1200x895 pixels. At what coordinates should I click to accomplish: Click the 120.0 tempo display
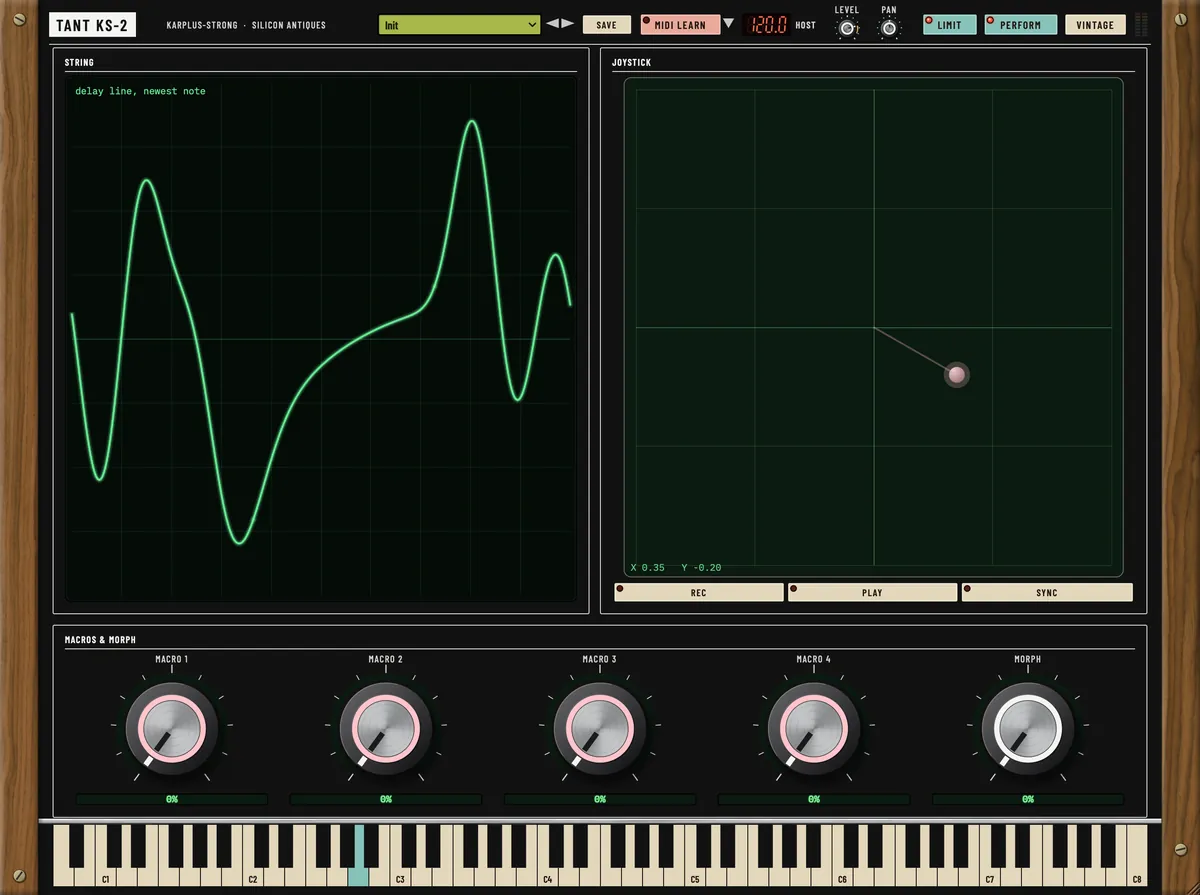click(x=769, y=25)
